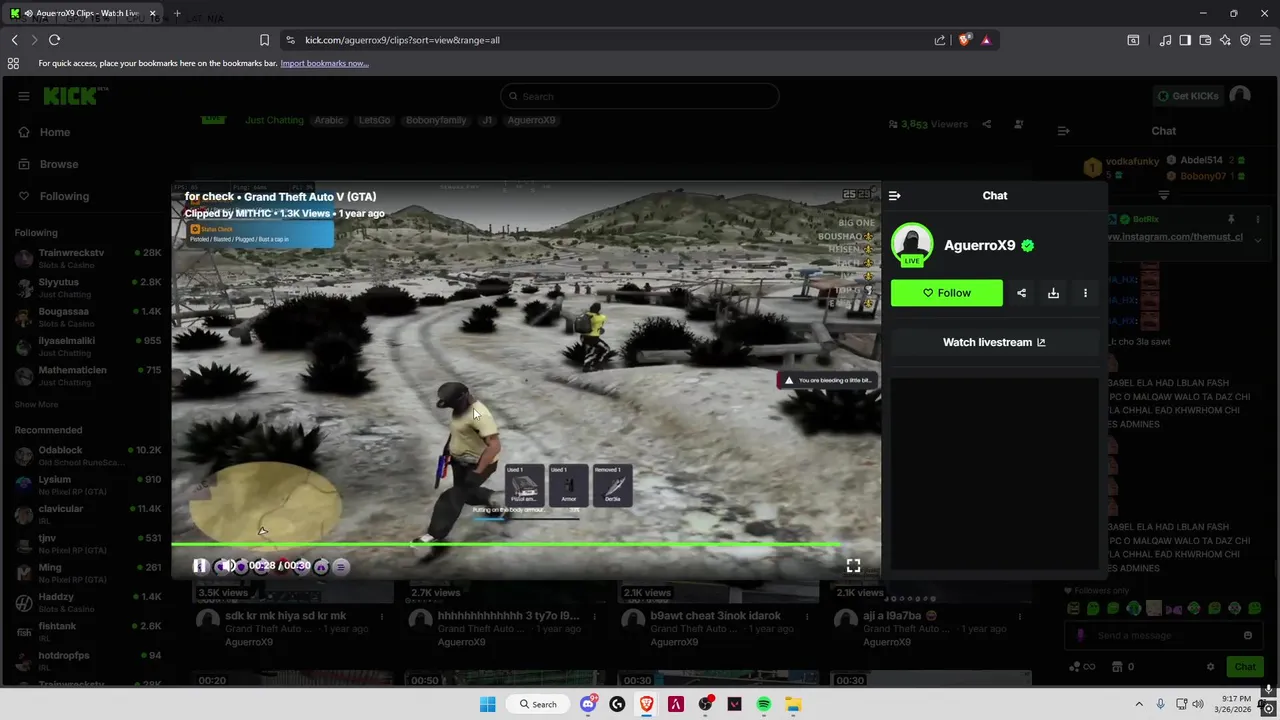Go back in browser history
Image resolution: width=1280 pixels, height=720 pixels.
tap(14, 40)
